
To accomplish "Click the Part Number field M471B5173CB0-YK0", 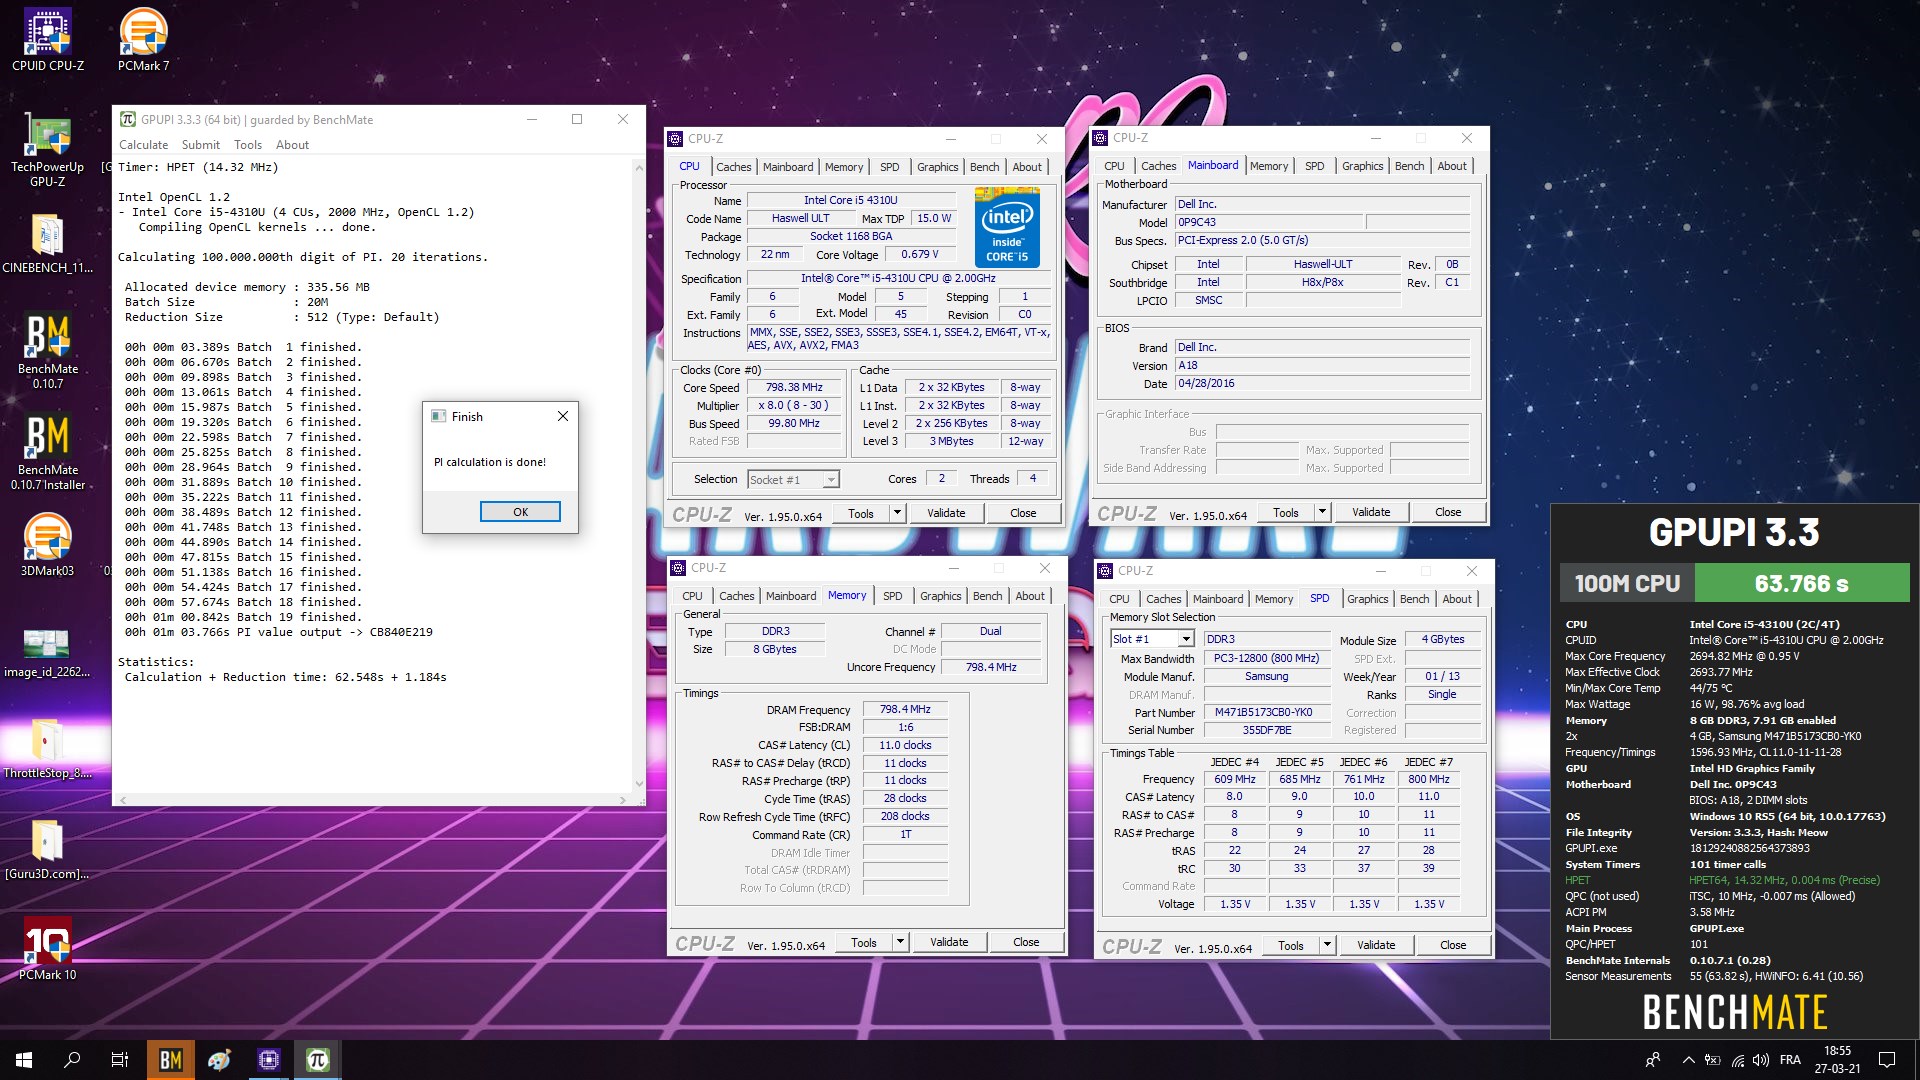I will [1268, 712].
